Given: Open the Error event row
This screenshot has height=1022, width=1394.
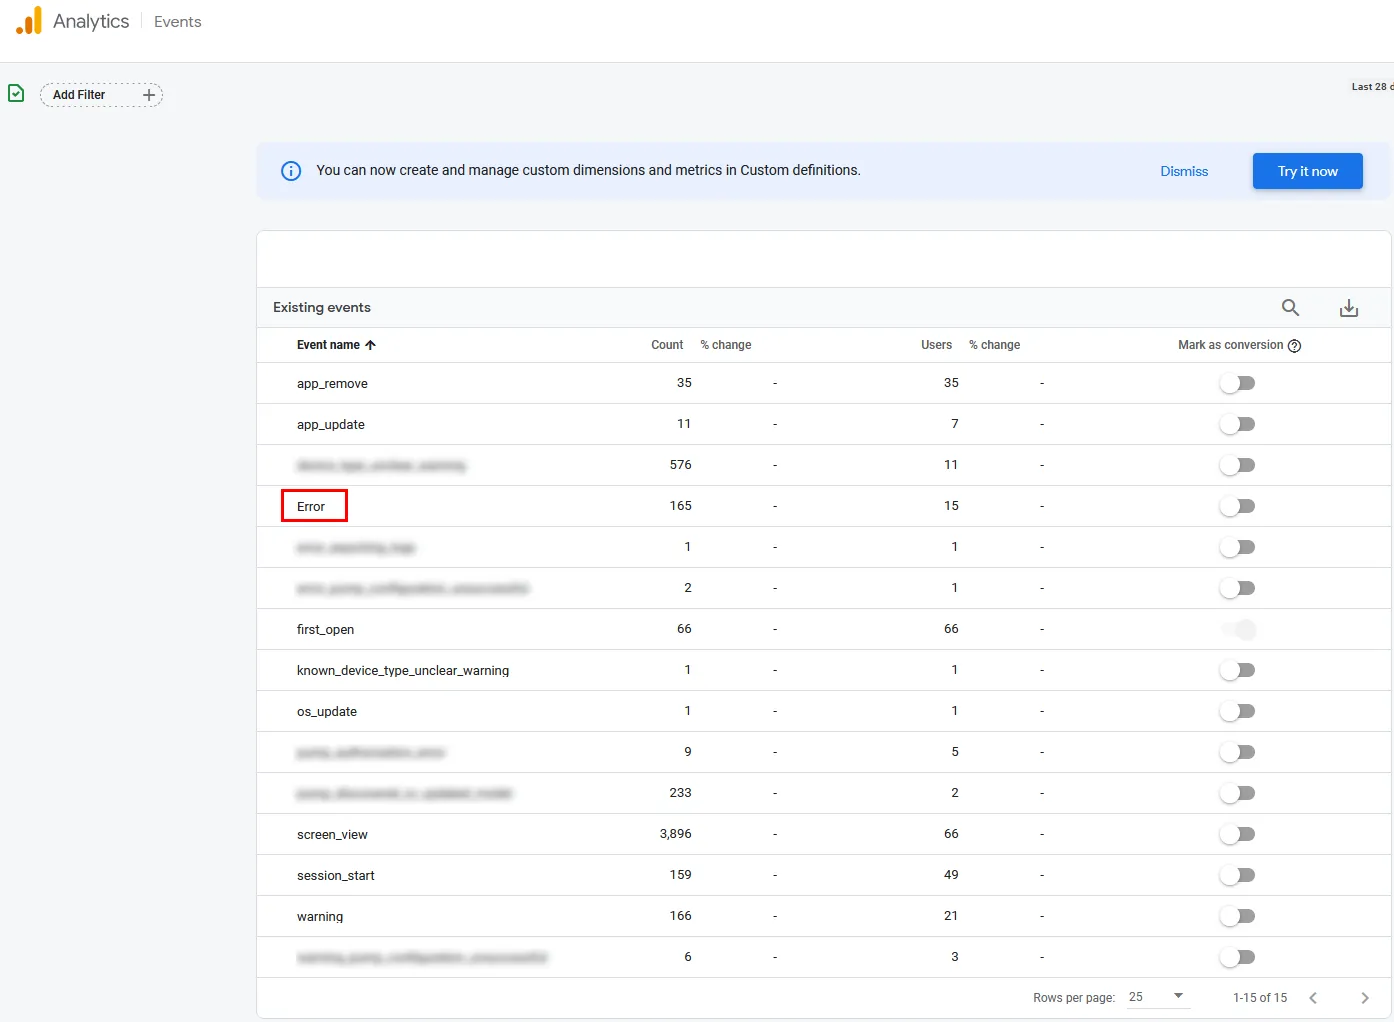Looking at the screenshot, I should (x=311, y=507).
